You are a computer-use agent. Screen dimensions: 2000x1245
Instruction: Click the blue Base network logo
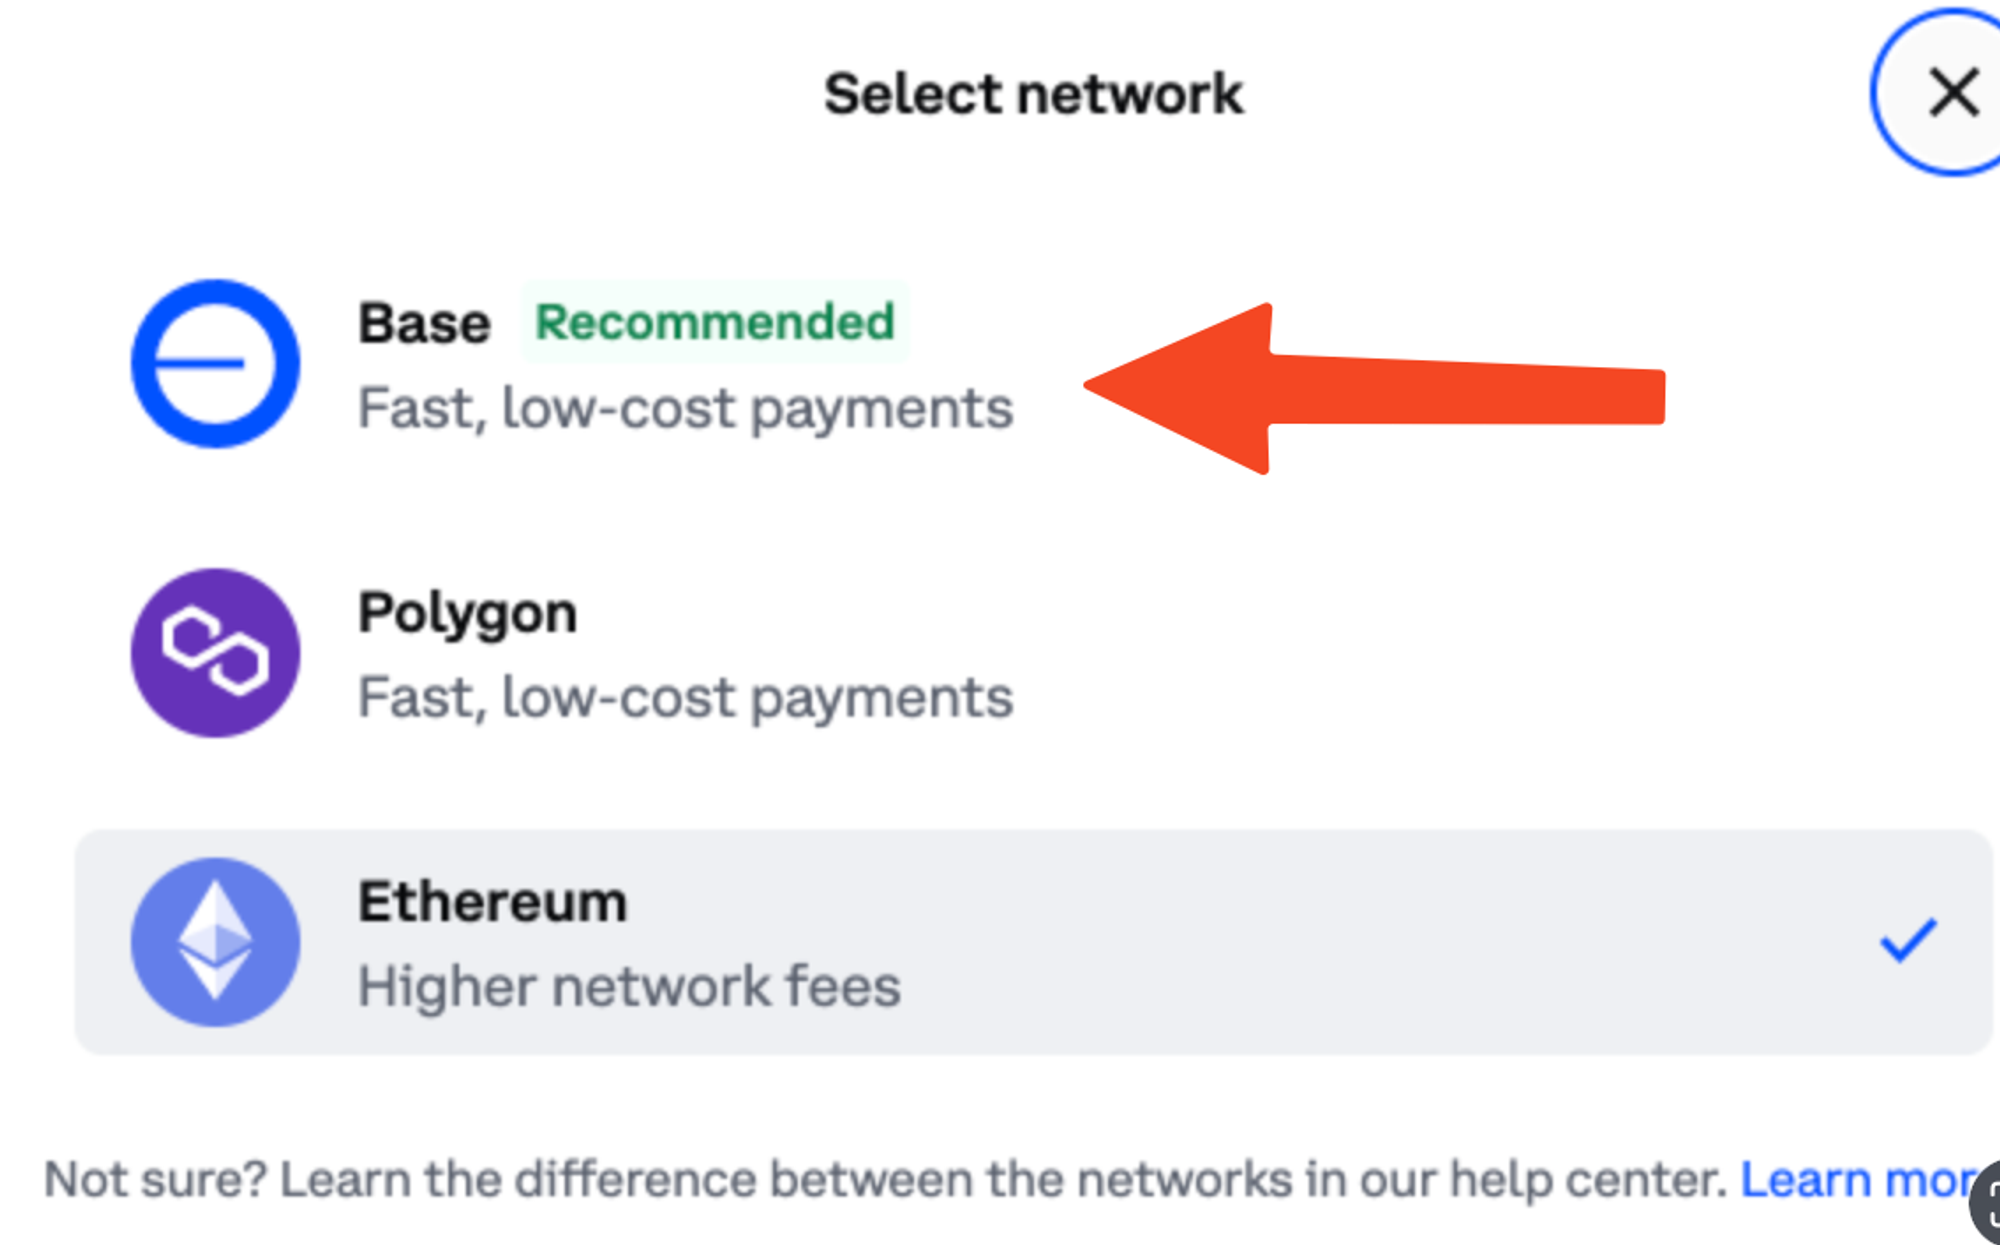click(215, 364)
